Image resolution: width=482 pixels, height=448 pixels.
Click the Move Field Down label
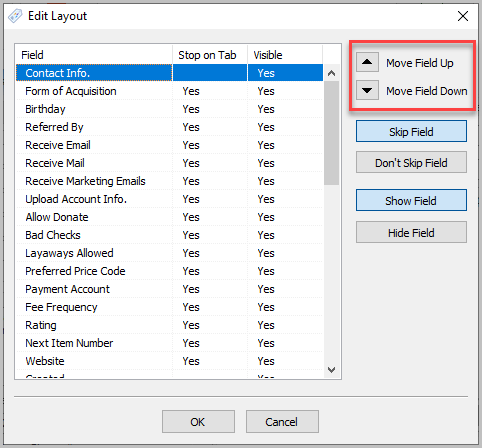pyautogui.click(x=427, y=91)
